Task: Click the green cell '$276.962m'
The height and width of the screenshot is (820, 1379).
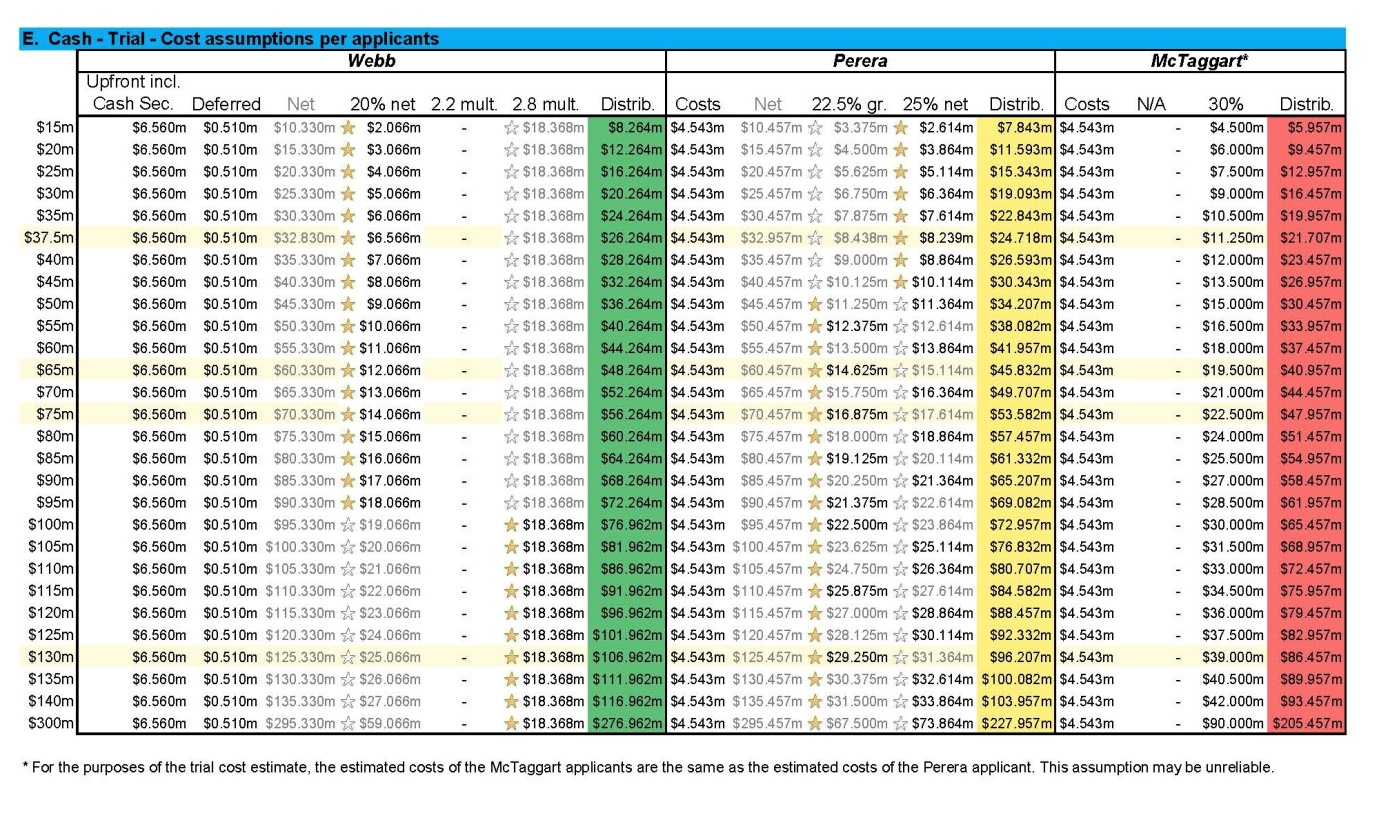Action: [627, 724]
